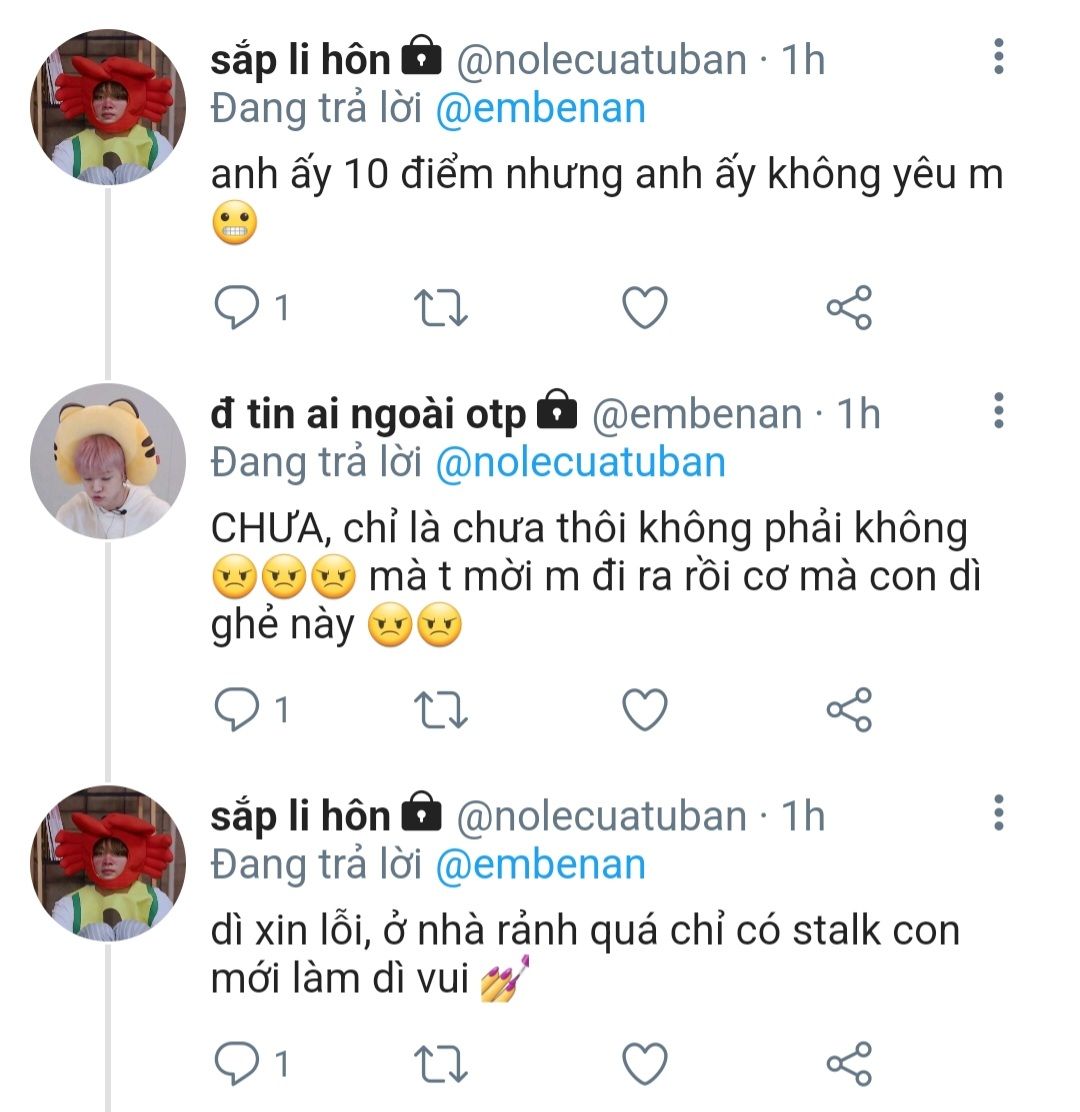Like the tweet starting with CHƯA
The image size is (1080, 1112).
click(x=644, y=711)
